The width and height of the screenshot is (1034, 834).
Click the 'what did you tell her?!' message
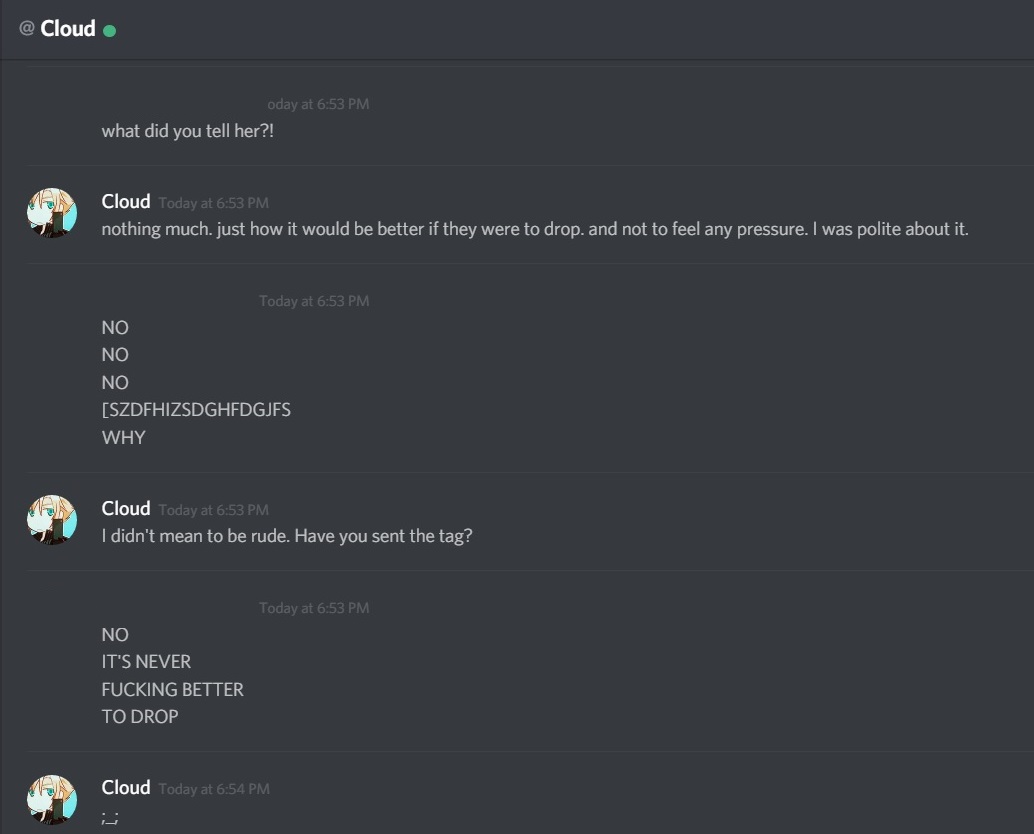187,131
